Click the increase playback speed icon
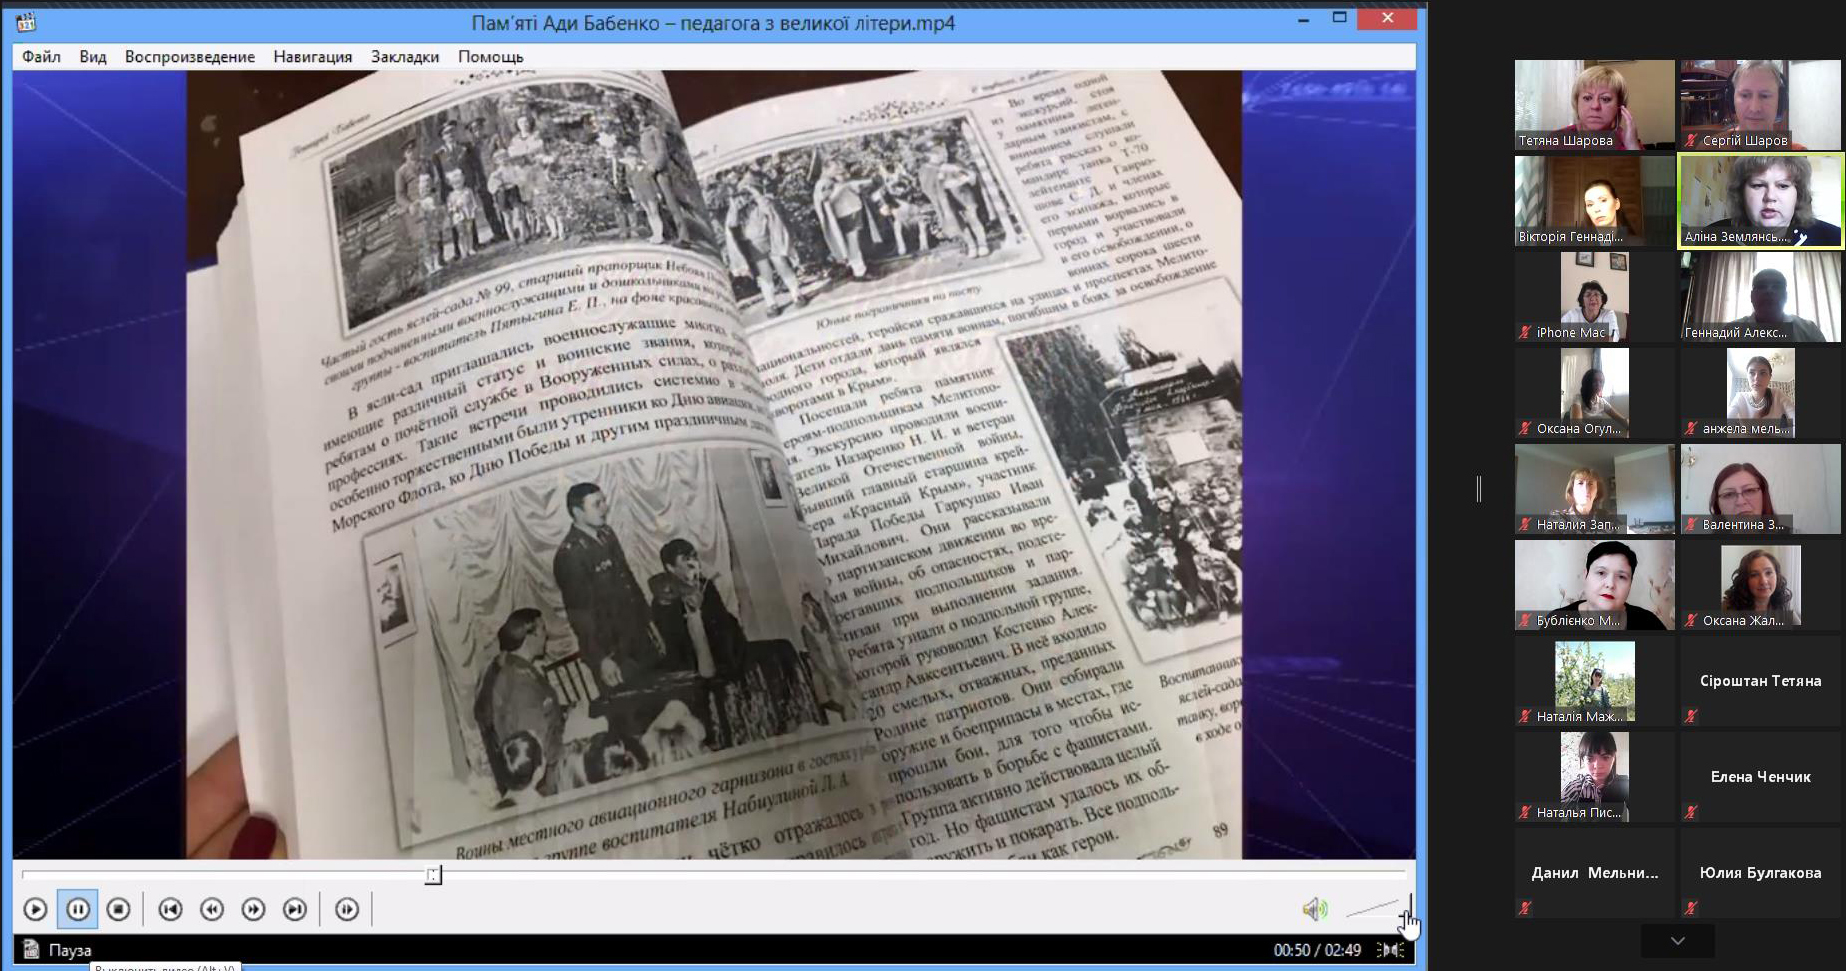This screenshot has height=971, width=1846. click(253, 909)
